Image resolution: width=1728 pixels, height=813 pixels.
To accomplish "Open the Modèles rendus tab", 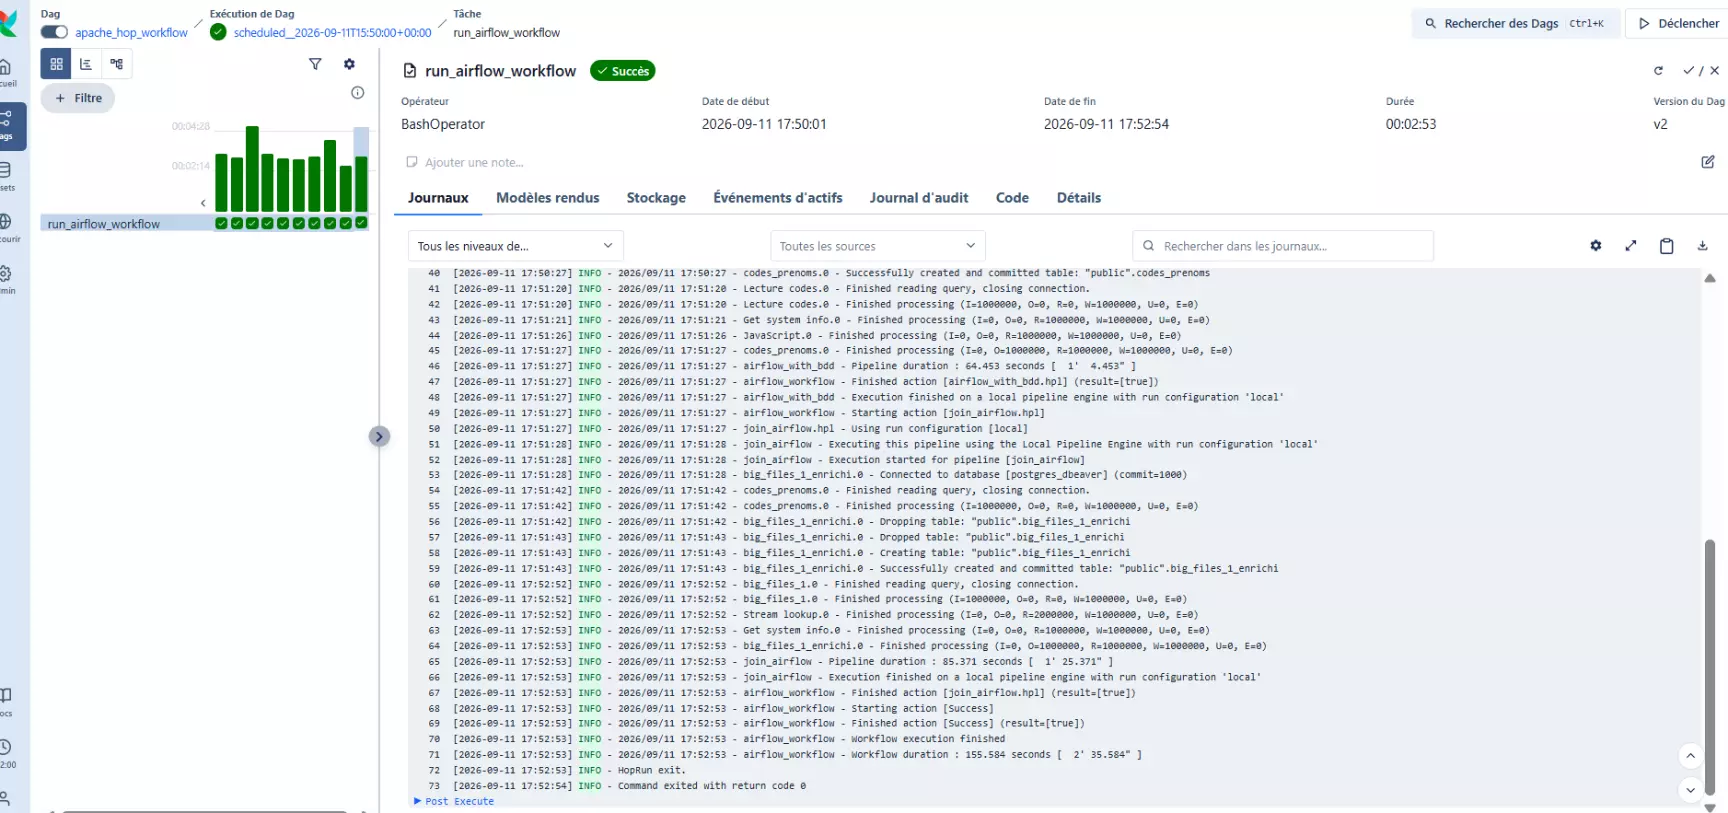I will [548, 198].
